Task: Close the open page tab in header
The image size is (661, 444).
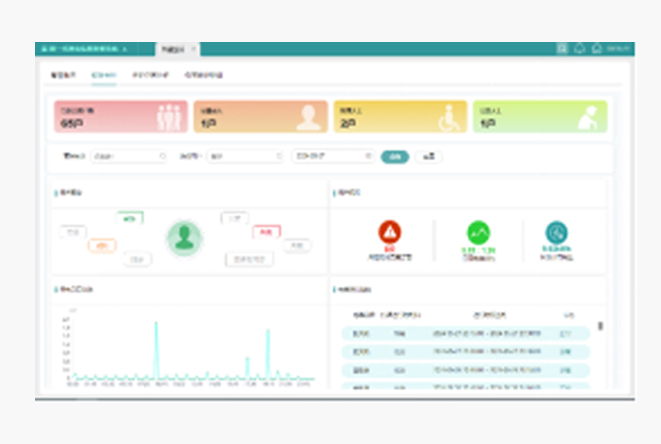Action: tap(194, 48)
